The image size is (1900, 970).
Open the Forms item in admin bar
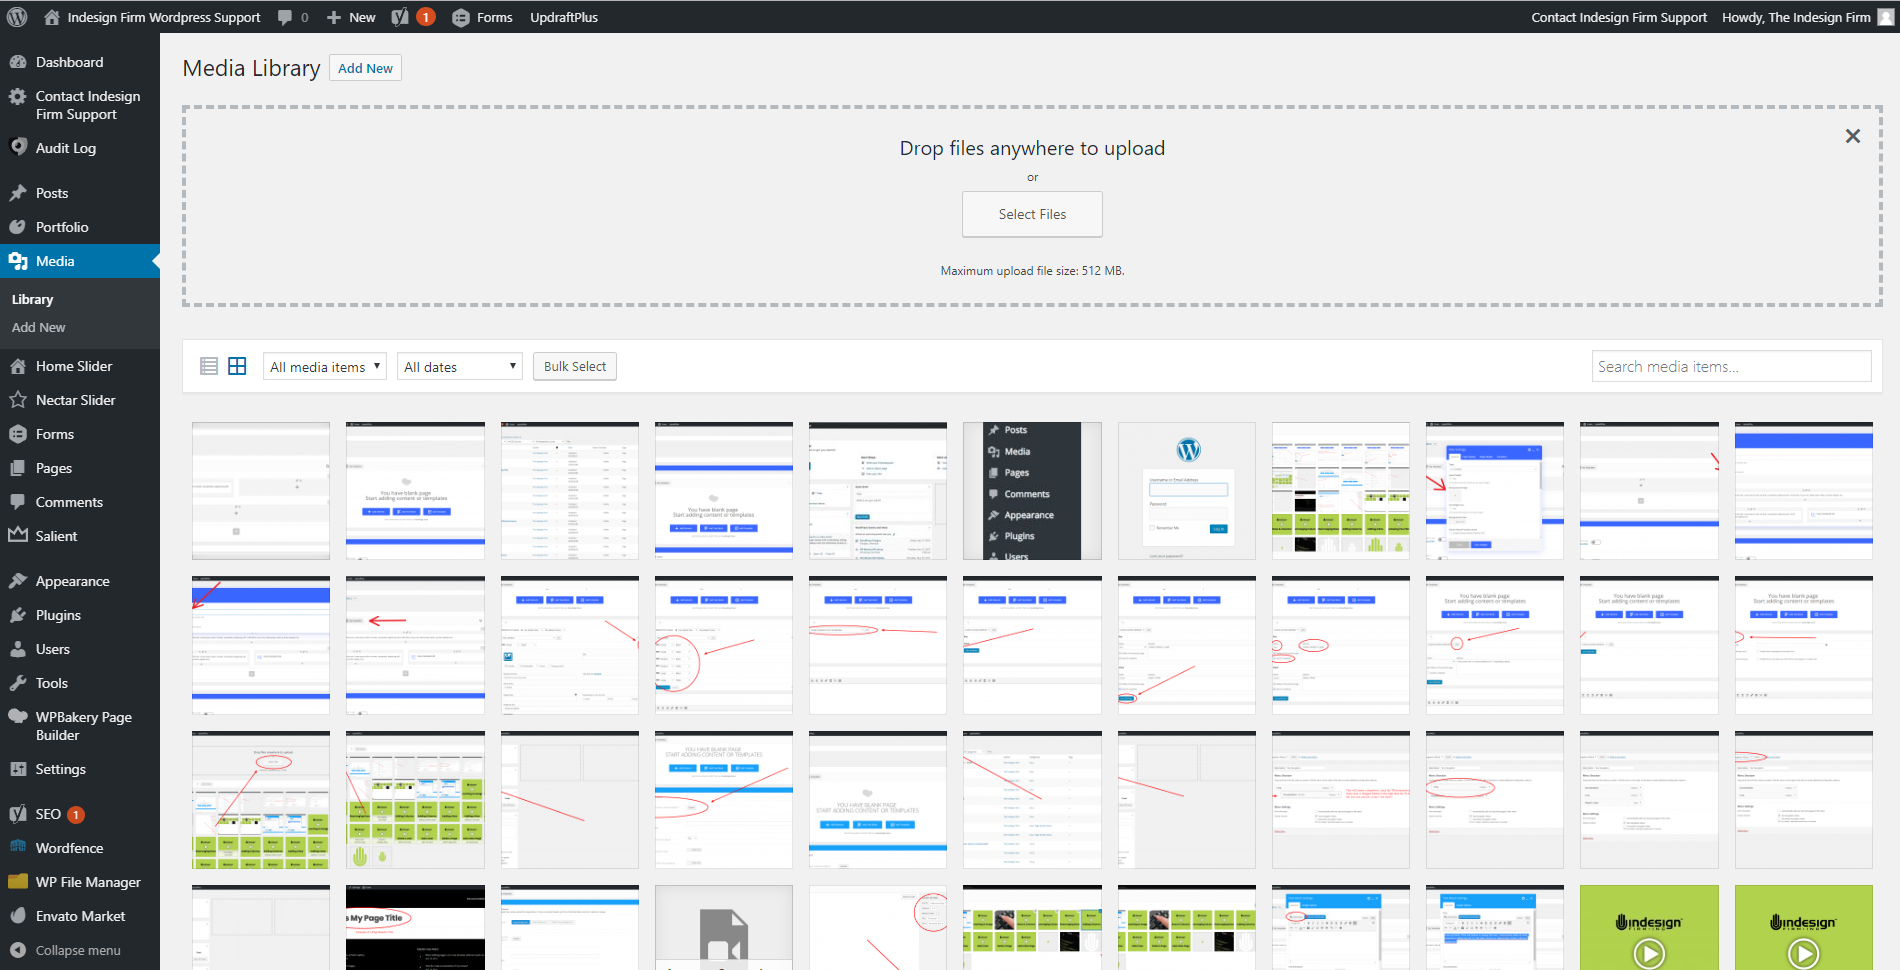tap(483, 17)
